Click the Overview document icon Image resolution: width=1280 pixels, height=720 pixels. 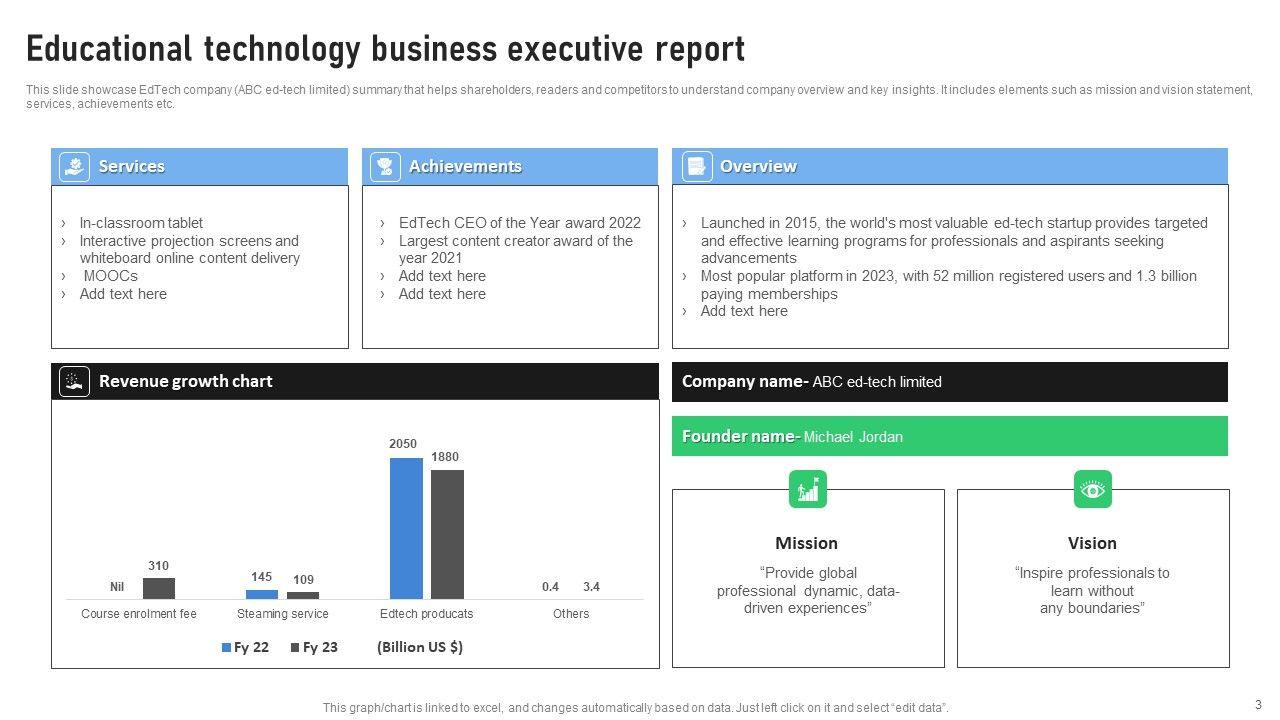[697, 167]
